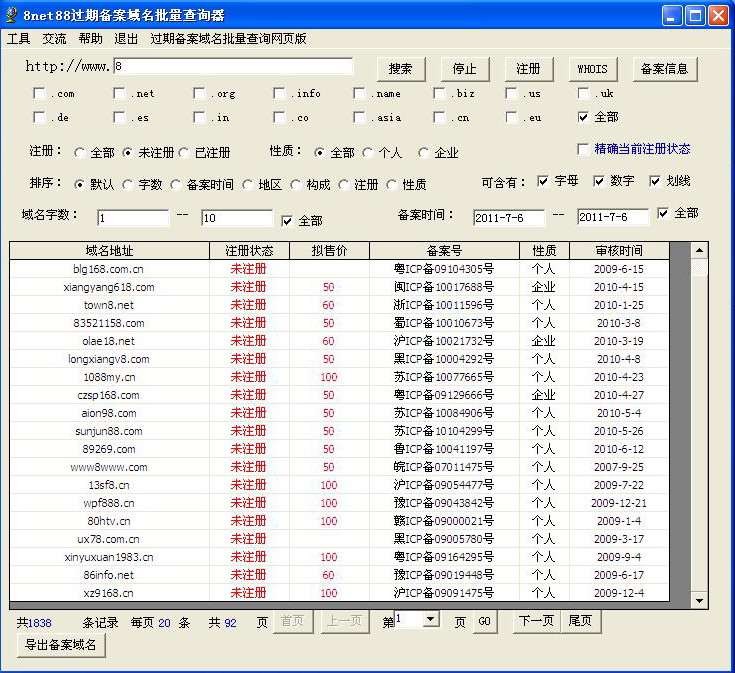Select 全部 radio under 注册
The image size is (735, 673).
tap(79, 153)
